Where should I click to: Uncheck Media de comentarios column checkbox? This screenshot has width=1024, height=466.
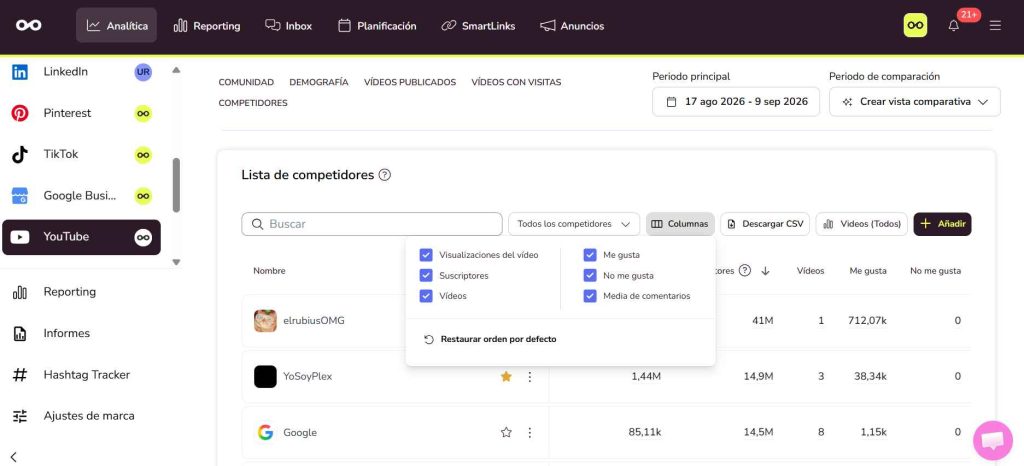pyautogui.click(x=590, y=296)
